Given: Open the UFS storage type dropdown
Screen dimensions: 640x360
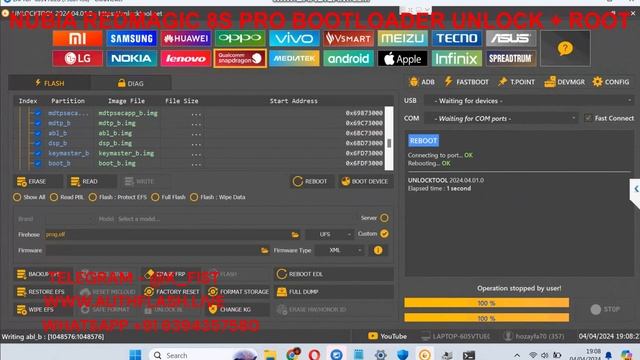Looking at the screenshot, I should (330, 234).
